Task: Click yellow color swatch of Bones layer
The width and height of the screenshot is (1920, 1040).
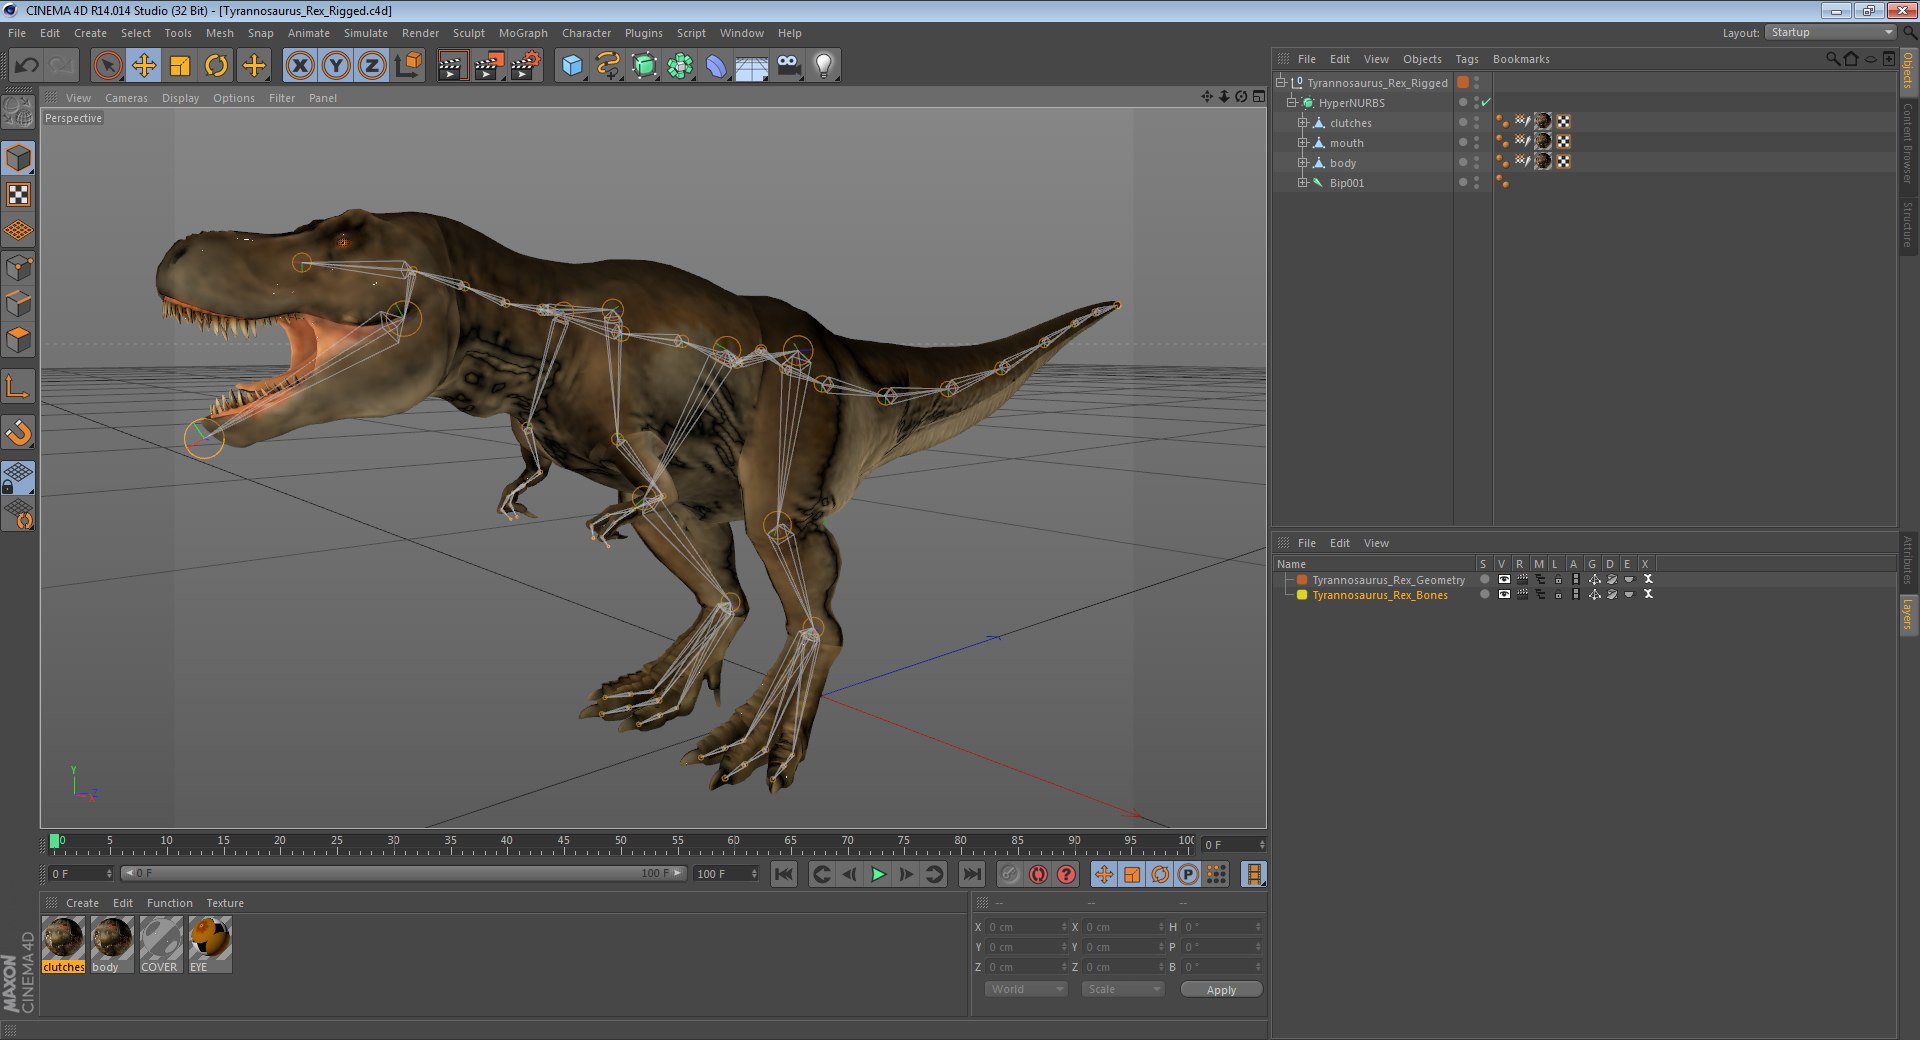Action: [1302, 594]
